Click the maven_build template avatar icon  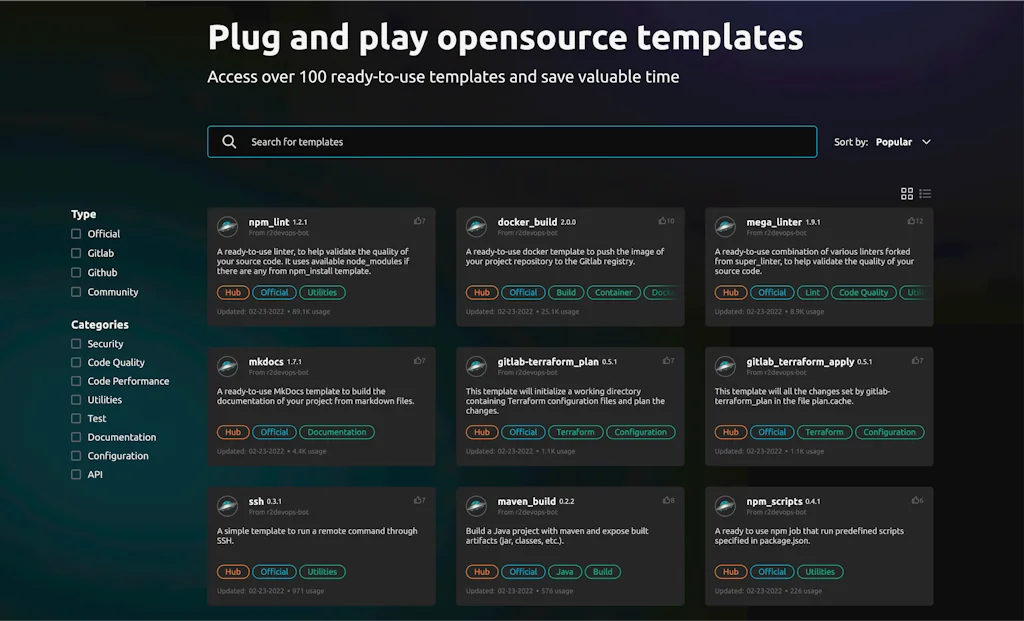477,506
